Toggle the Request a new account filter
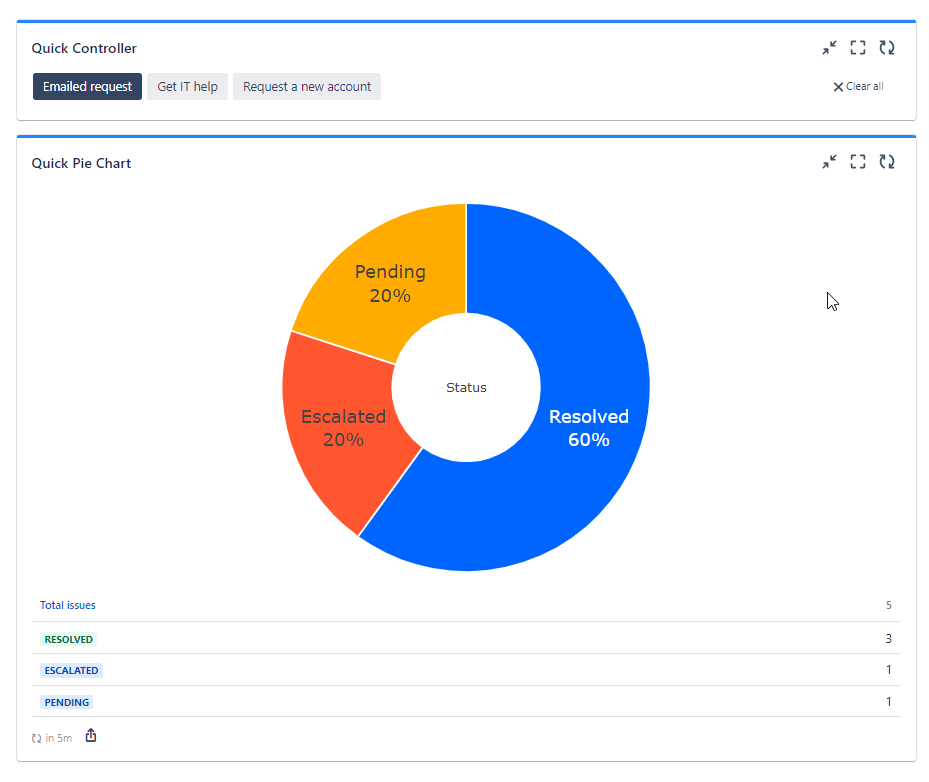Viewport: 929px width, 782px height. [x=306, y=86]
